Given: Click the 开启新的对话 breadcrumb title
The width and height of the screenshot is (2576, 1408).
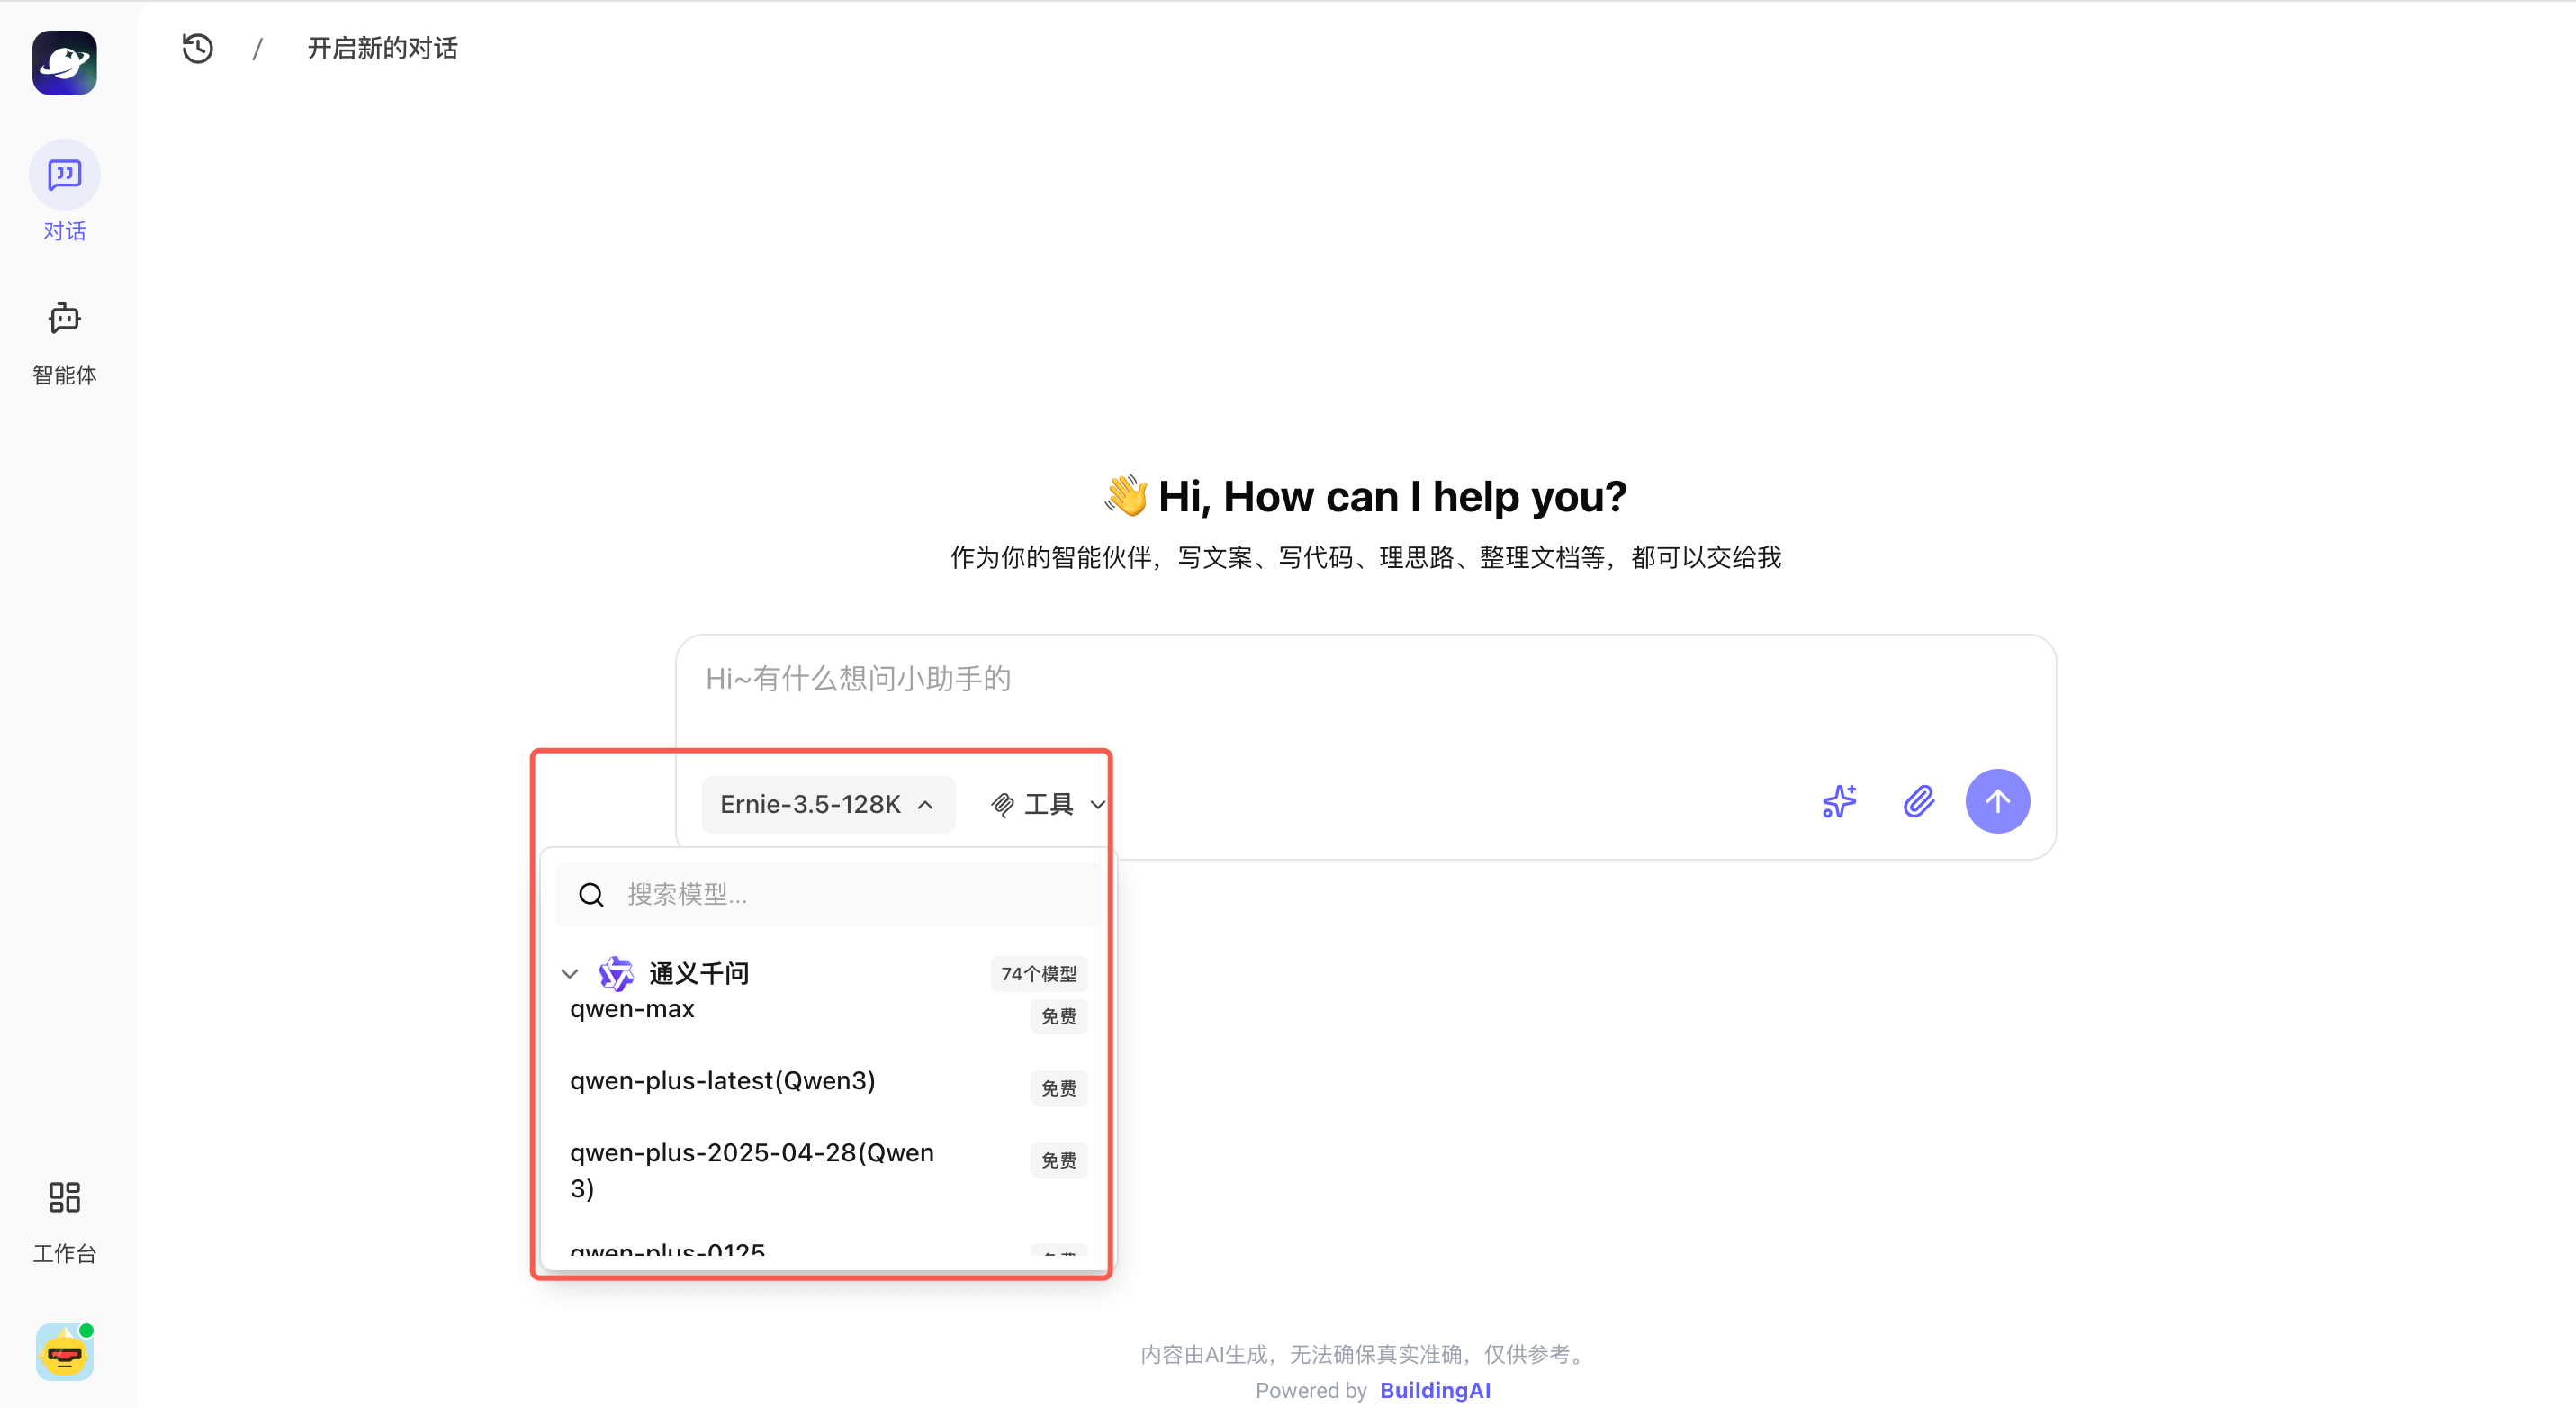Looking at the screenshot, I should point(382,48).
